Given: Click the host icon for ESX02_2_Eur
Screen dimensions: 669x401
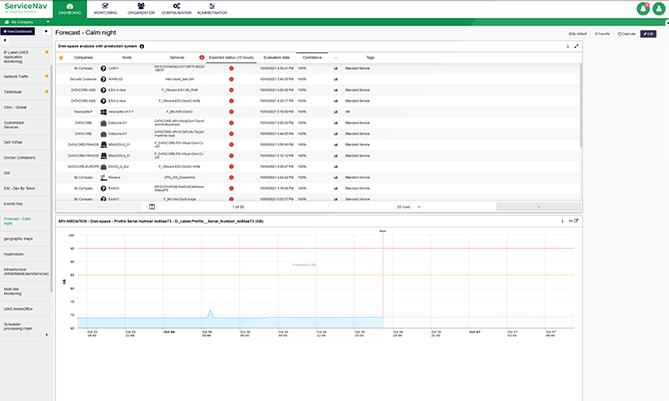Looking at the screenshot, I should (x=103, y=166).
